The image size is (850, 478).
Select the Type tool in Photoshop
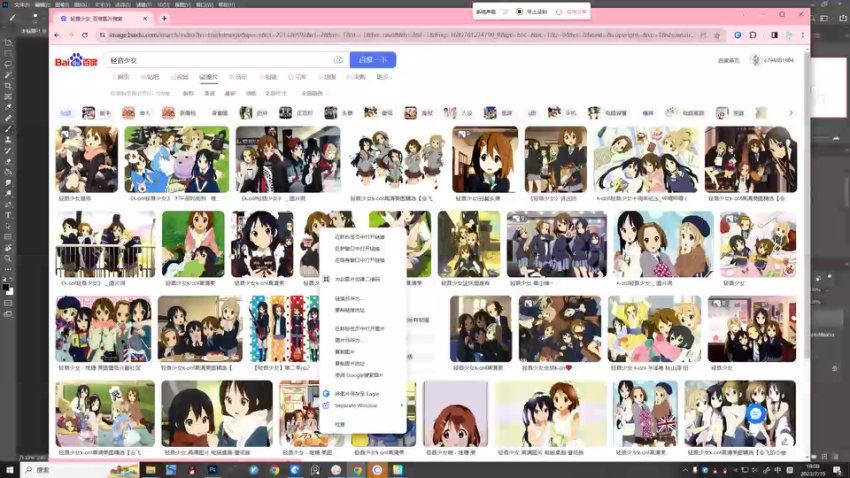[8, 215]
